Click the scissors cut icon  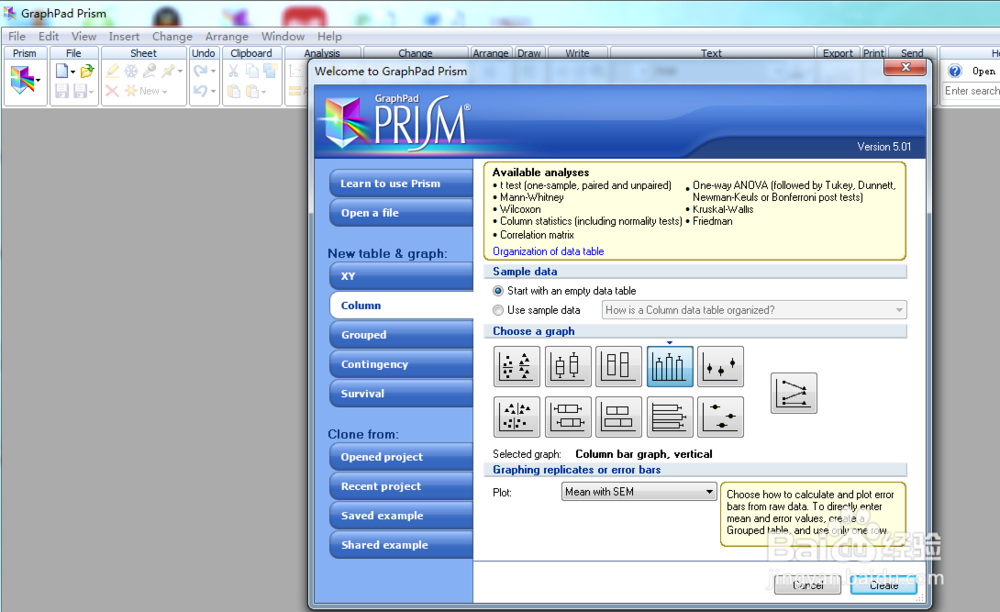(233, 71)
